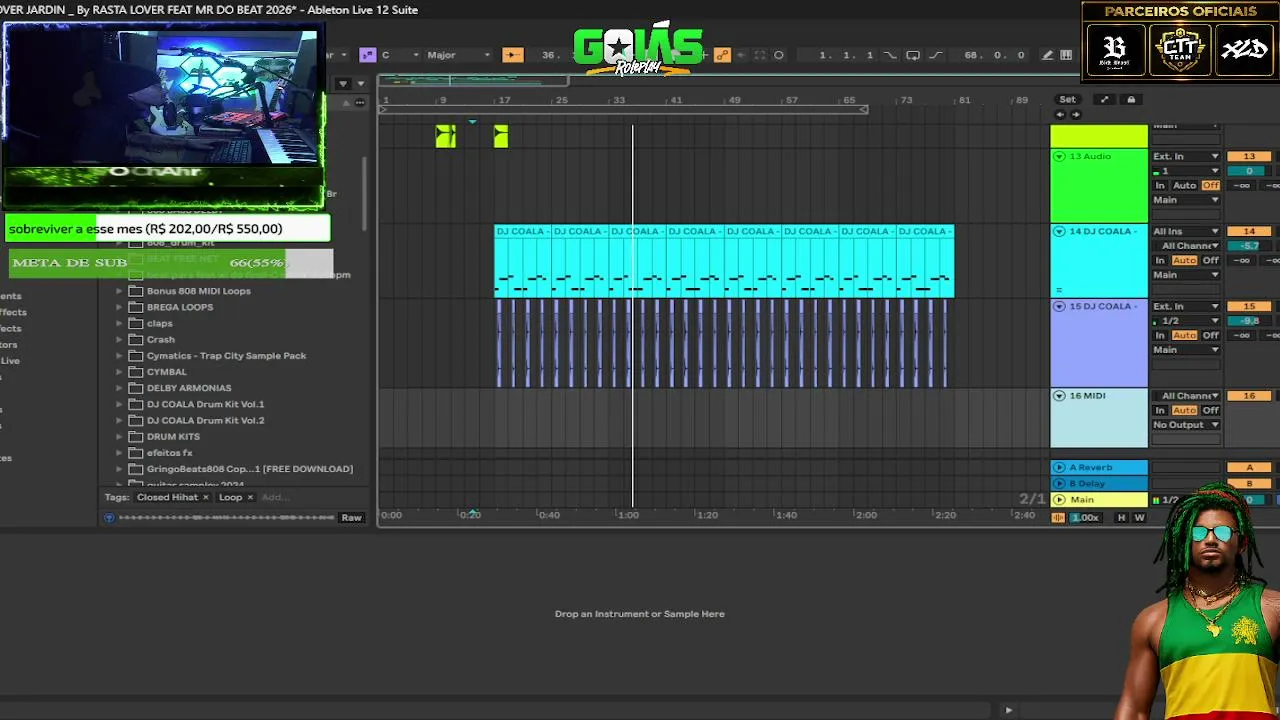The width and height of the screenshot is (1280, 720).
Task: Jump to next locator arrow
Action: (x=1076, y=114)
